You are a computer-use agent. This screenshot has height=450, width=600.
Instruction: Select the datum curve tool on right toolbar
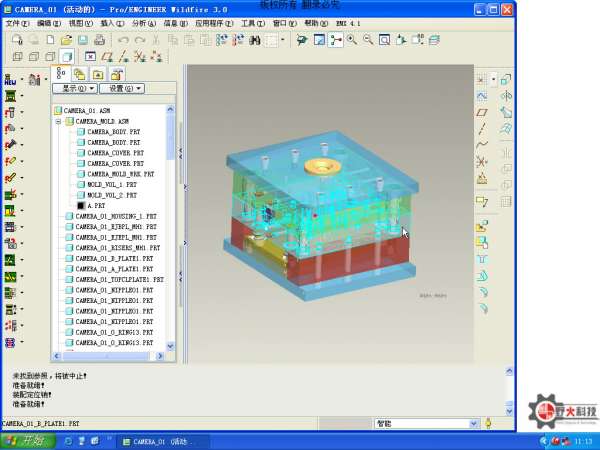pos(482,145)
